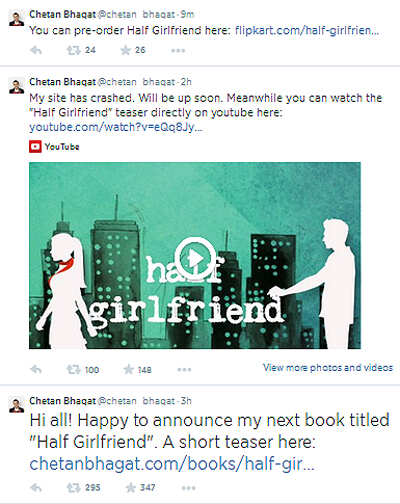
Task: Retweet the tweet with 100 retweets
Action: point(74,369)
